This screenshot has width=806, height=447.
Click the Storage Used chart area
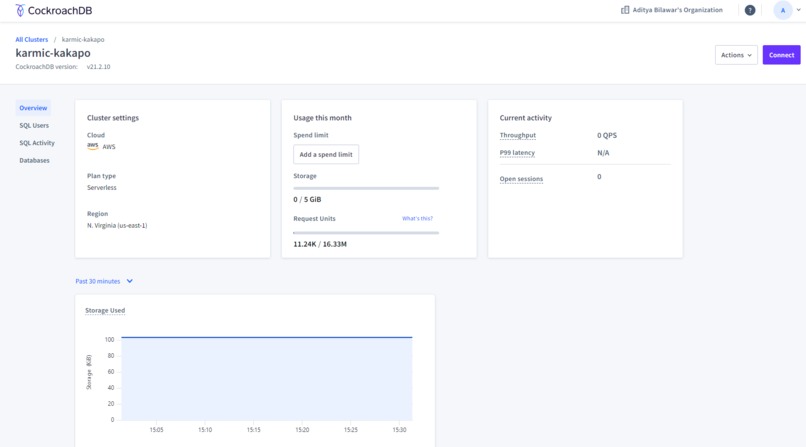267,379
